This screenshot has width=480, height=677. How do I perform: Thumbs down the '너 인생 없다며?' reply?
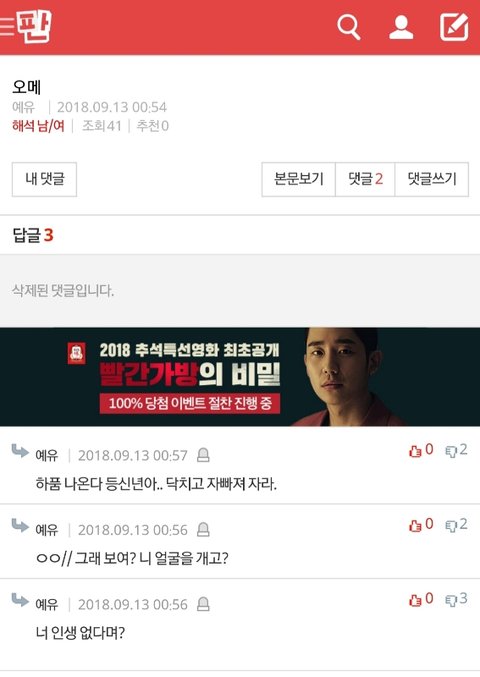456,599
